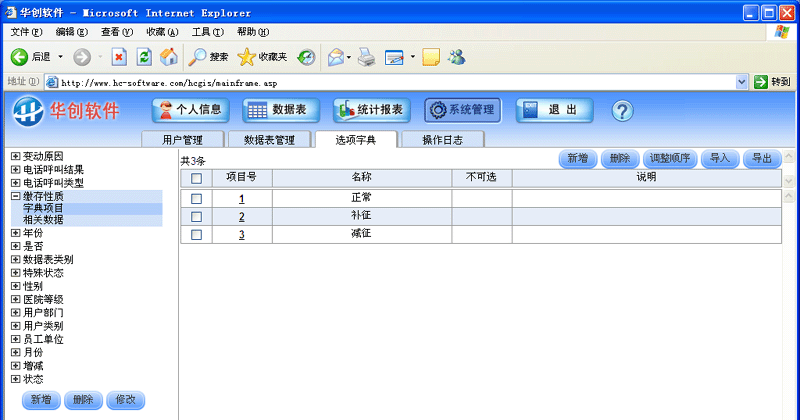Click the URL address input field

coord(398,82)
